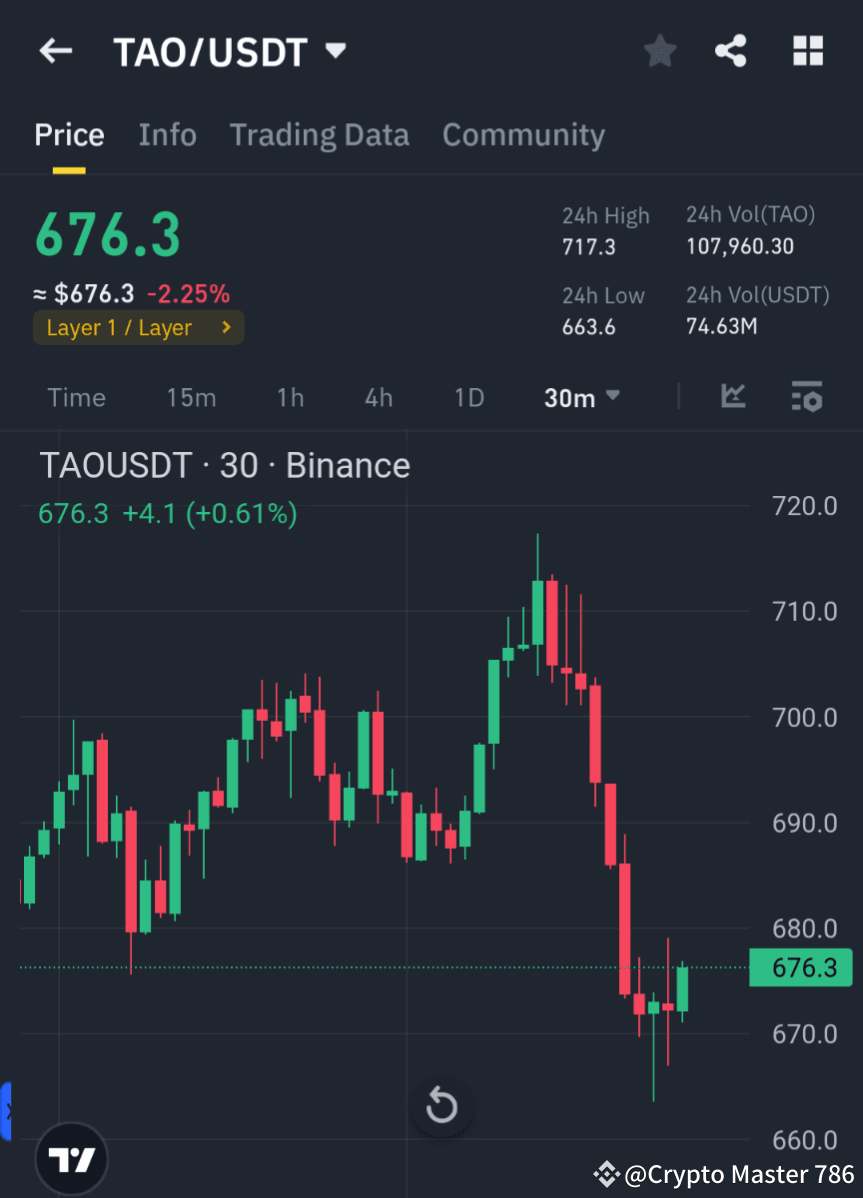Open chart indicators icon
The height and width of the screenshot is (1198, 863).
pos(733,396)
